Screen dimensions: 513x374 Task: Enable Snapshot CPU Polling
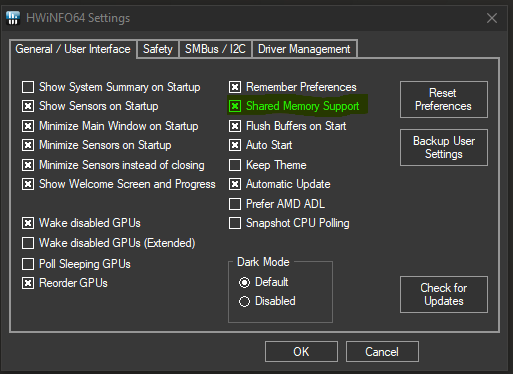[235, 223]
